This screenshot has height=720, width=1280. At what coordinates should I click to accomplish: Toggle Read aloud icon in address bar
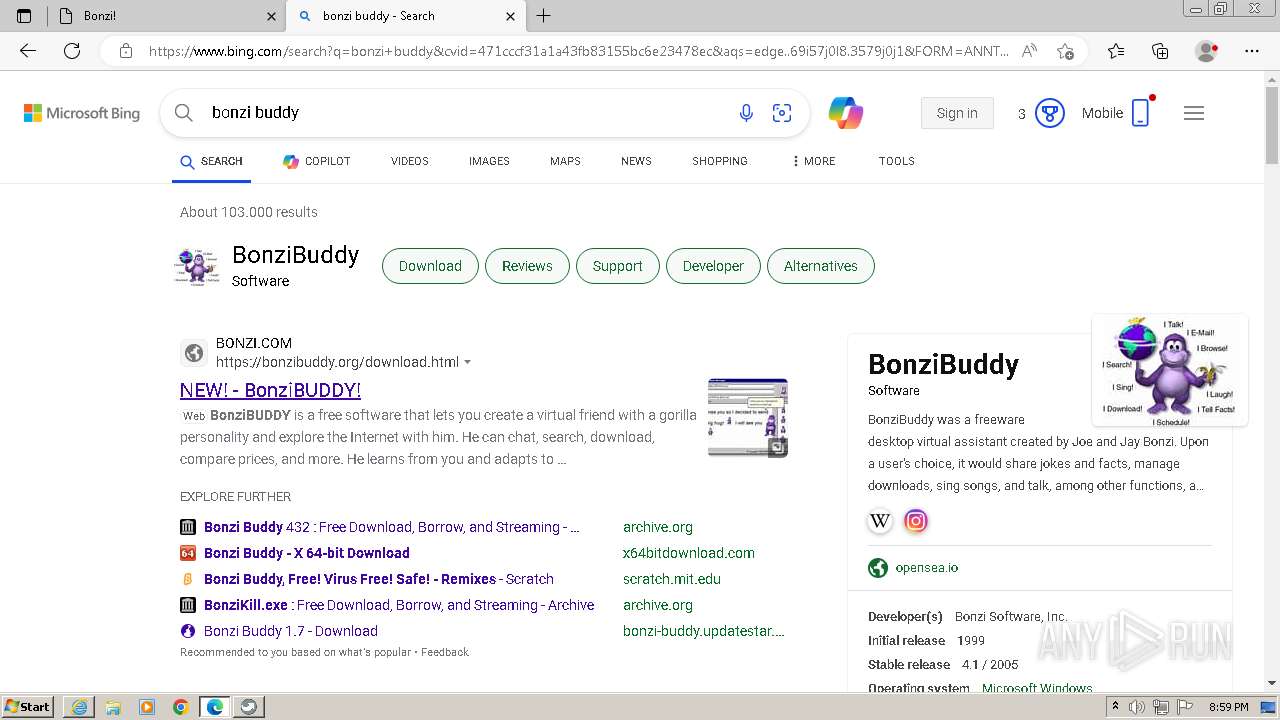(x=1029, y=51)
